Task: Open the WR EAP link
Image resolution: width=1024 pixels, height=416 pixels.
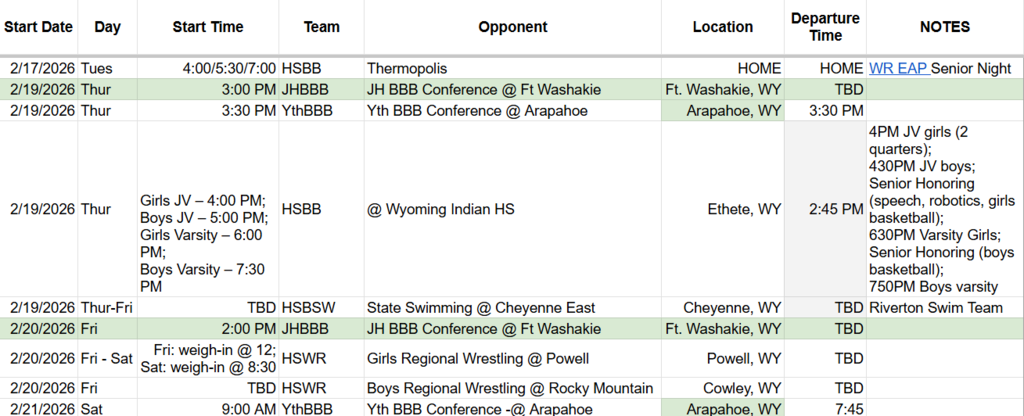Action: point(898,68)
